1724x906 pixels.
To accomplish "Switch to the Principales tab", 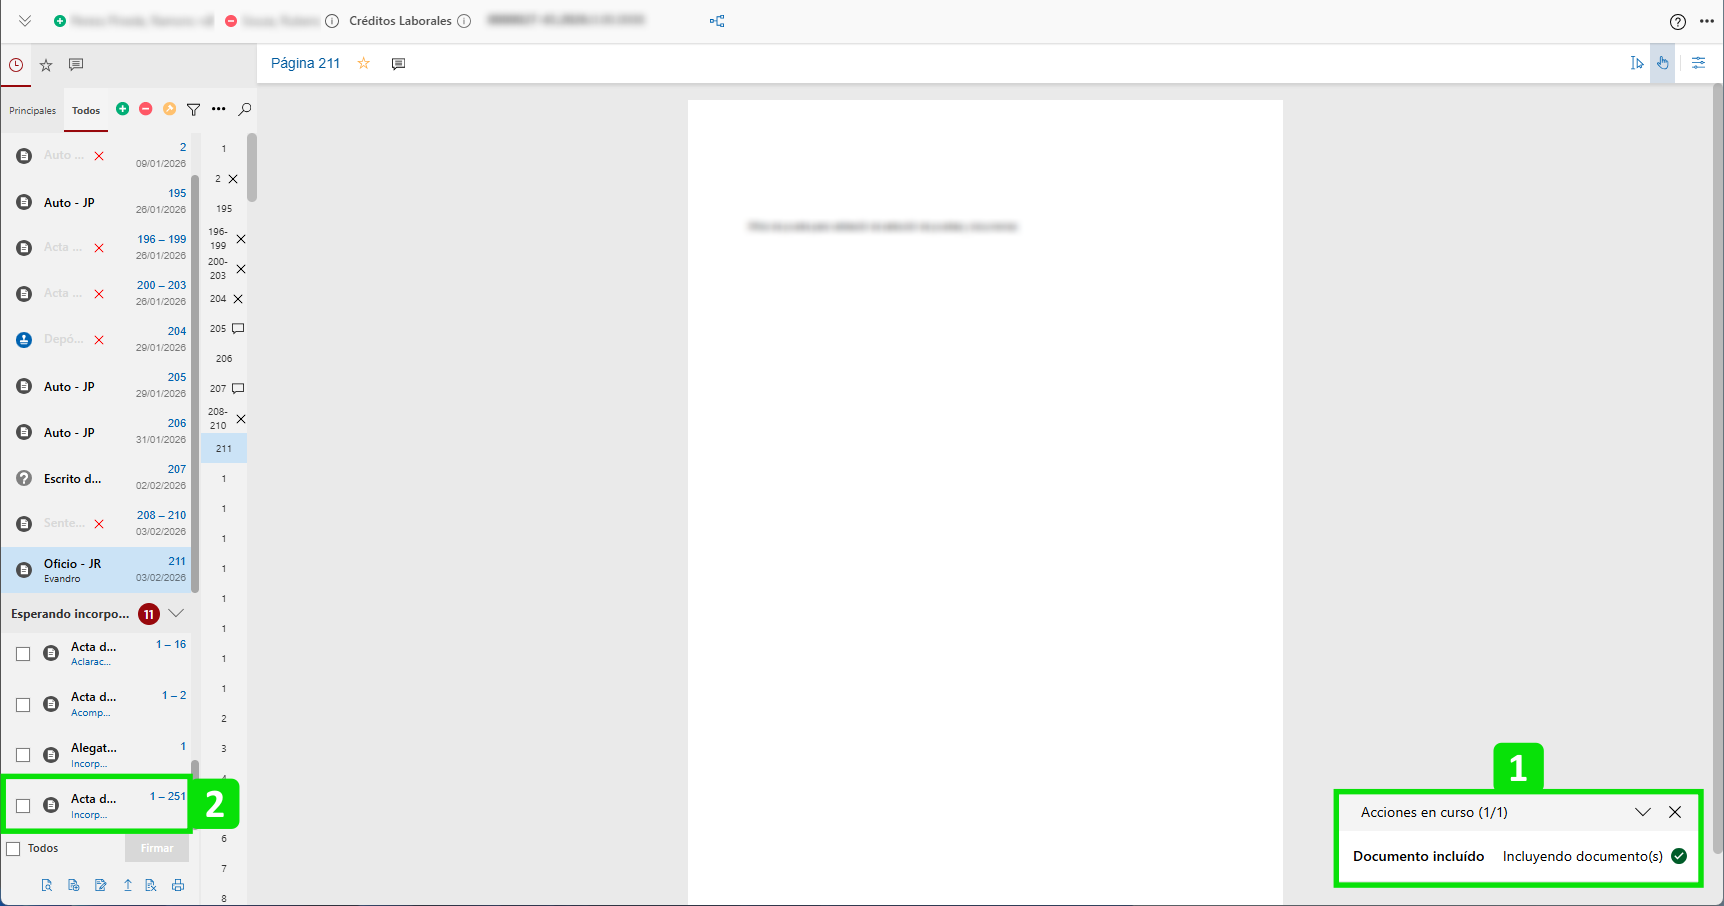I will 32,111.
